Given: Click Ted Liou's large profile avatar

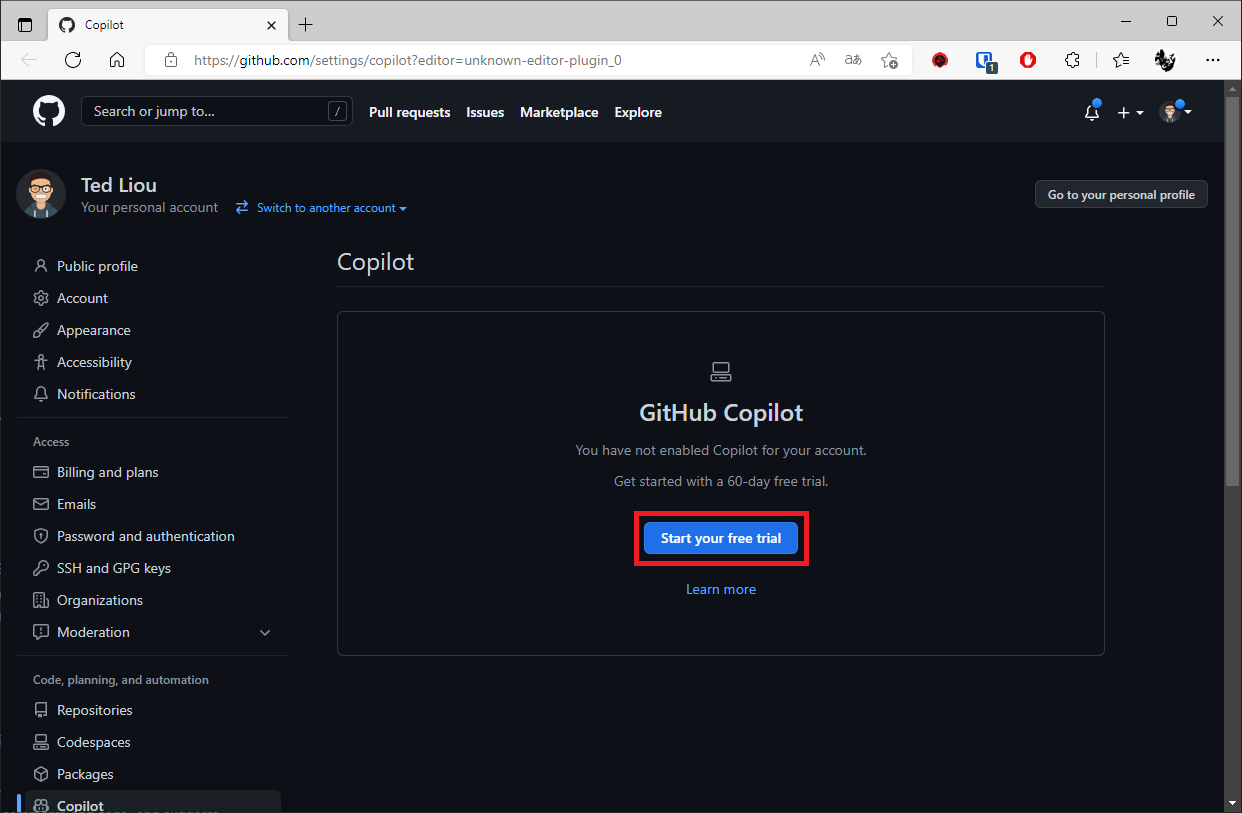Looking at the screenshot, I should click(41, 194).
